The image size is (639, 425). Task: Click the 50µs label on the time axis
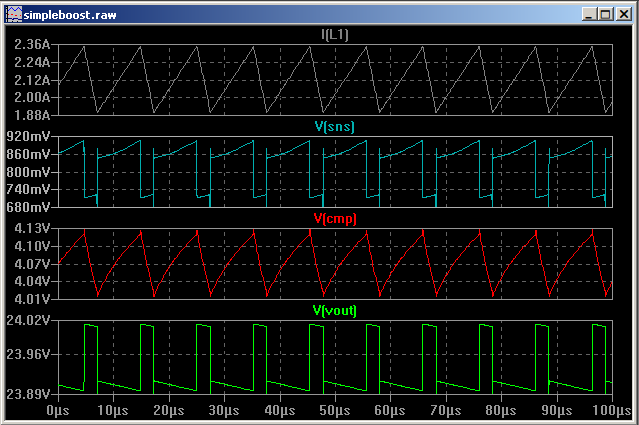[335, 410]
